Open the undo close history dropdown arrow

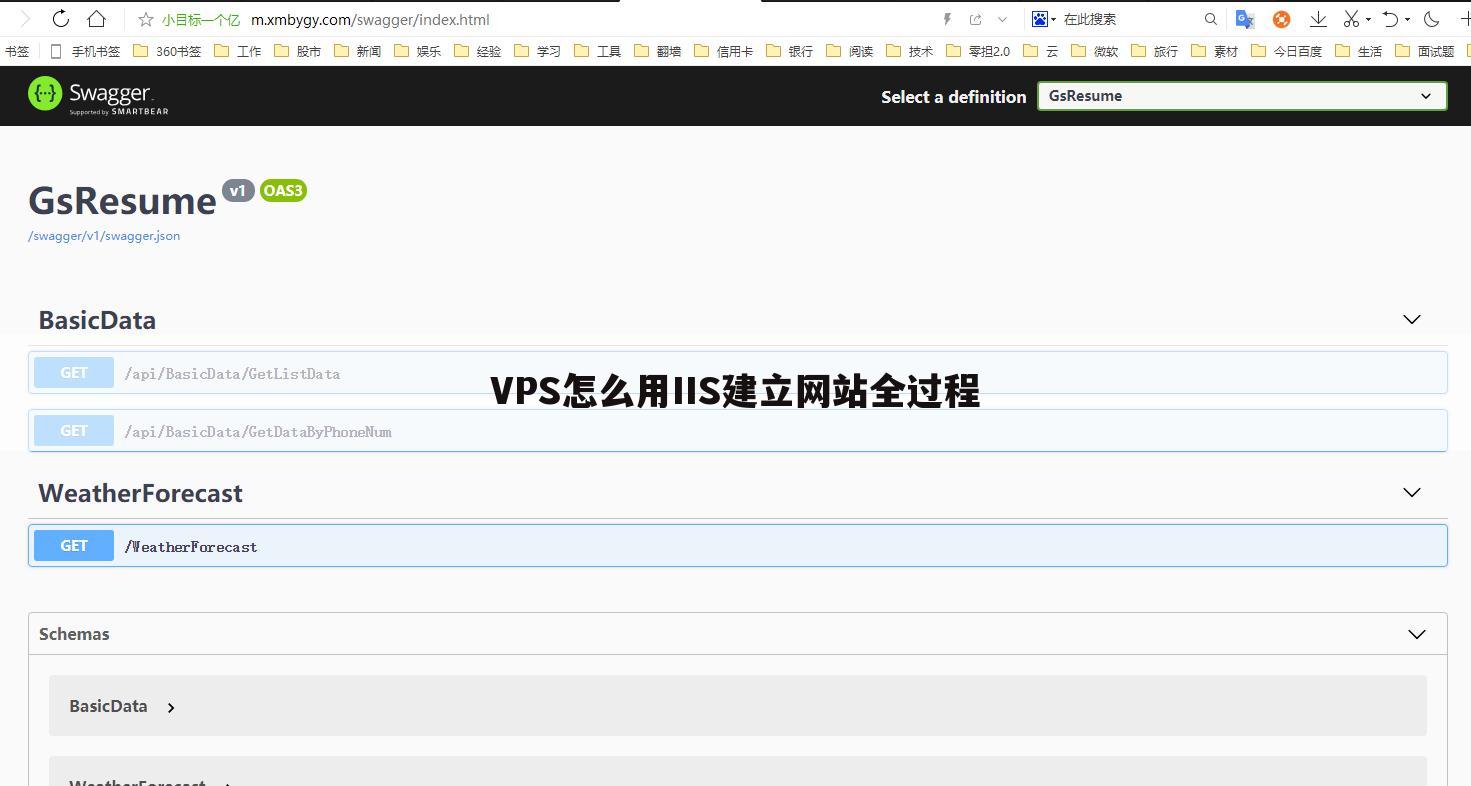[1407, 19]
